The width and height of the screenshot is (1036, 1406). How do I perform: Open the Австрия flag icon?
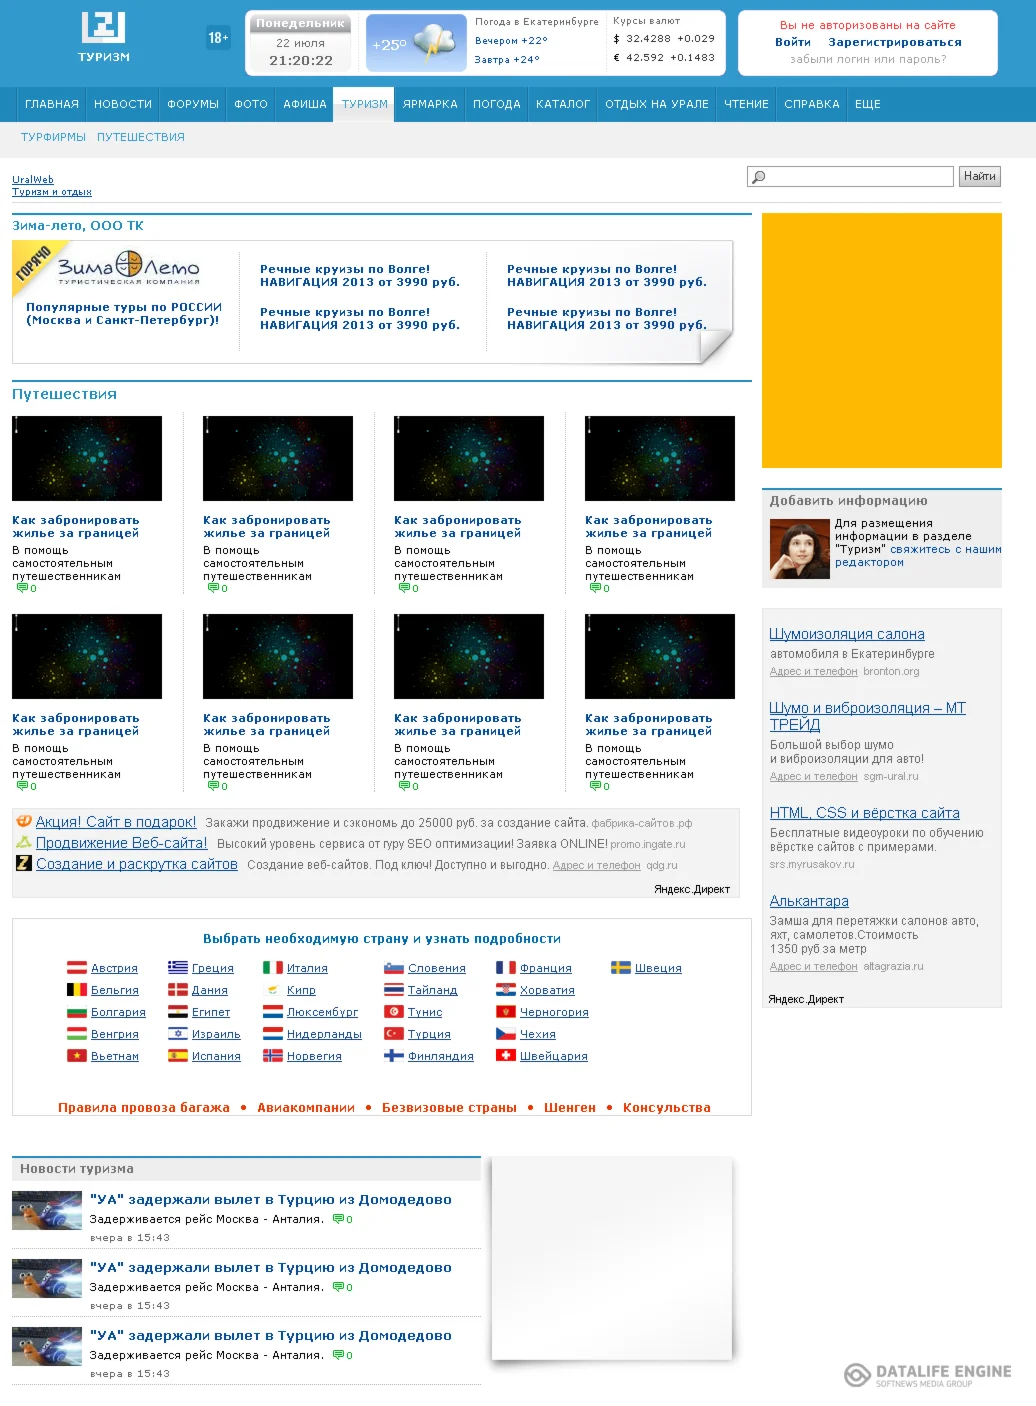[x=77, y=968]
